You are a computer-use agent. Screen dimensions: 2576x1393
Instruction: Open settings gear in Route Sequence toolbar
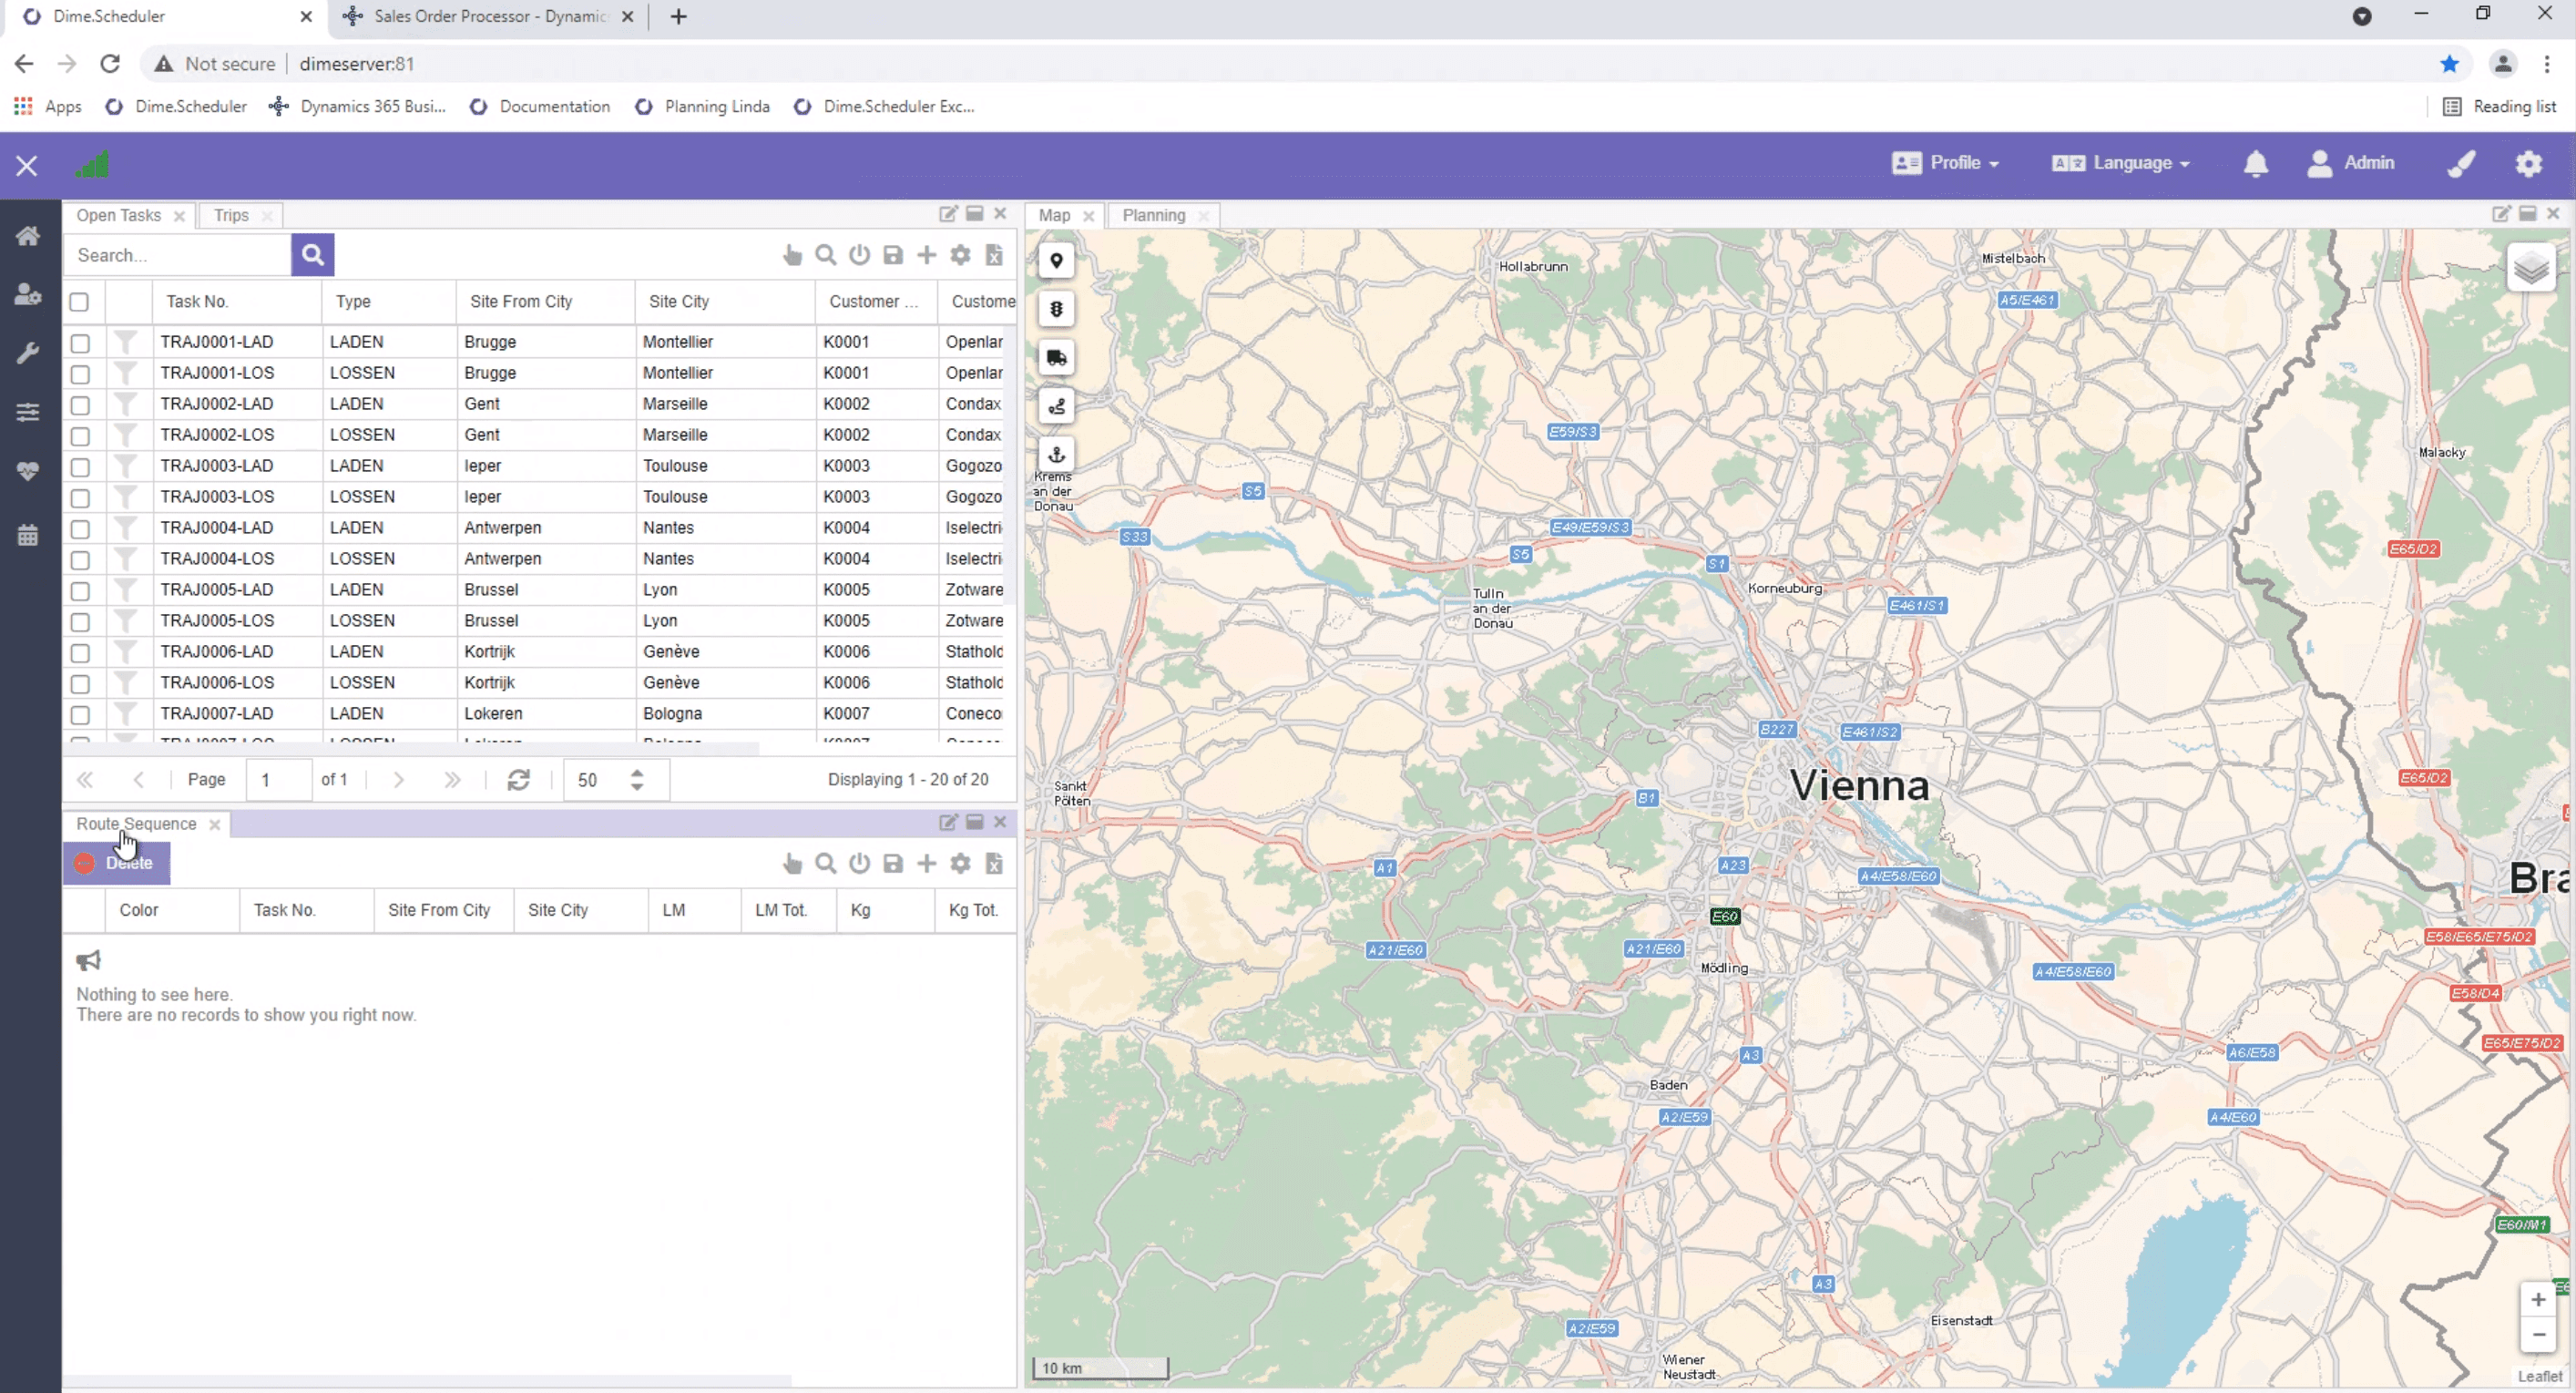[x=960, y=863]
